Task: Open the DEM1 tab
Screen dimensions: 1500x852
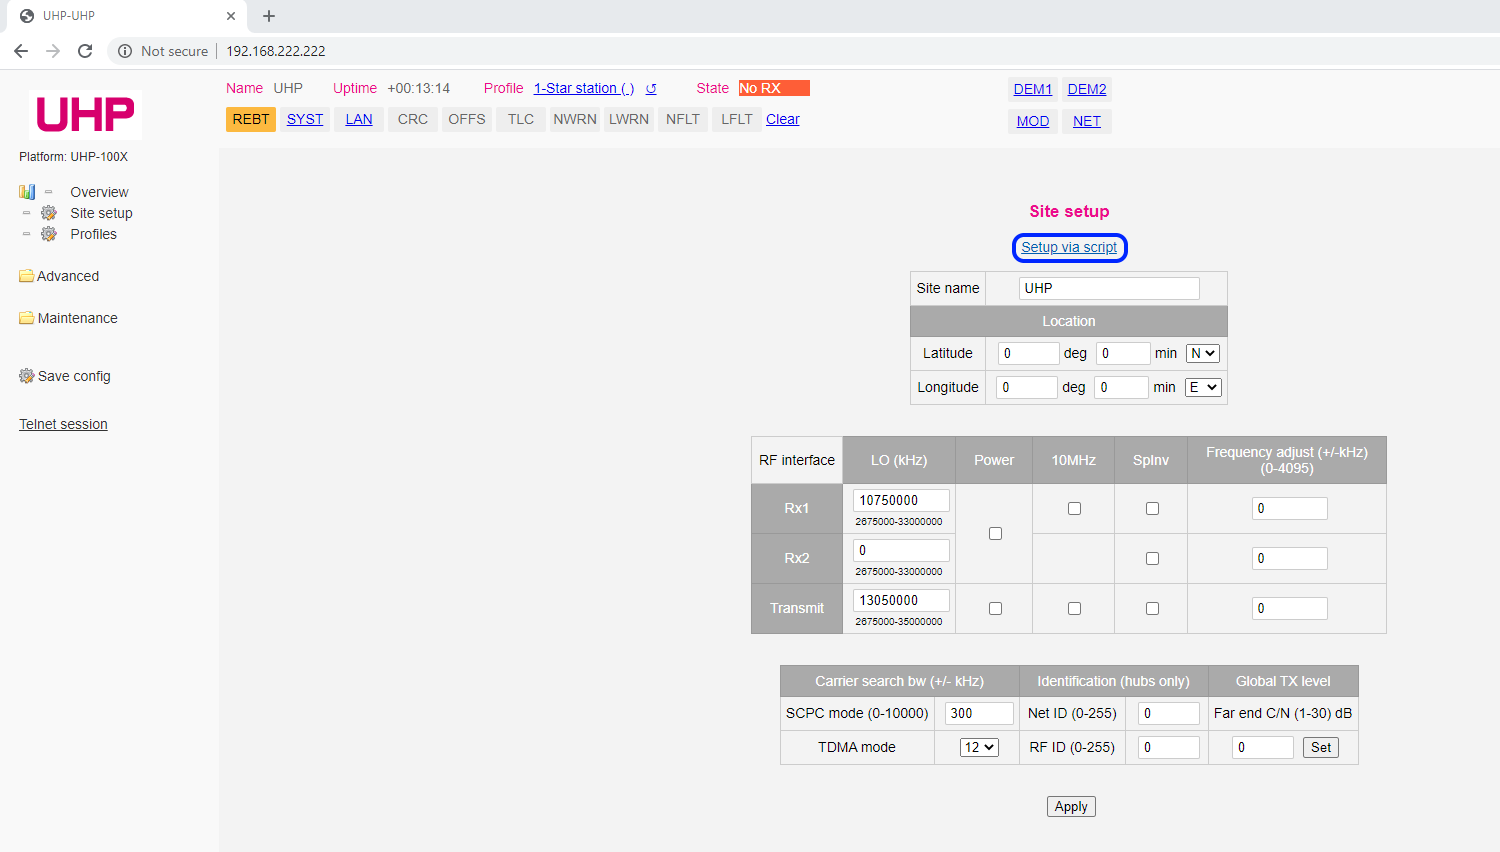Action: tap(1033, 89)
